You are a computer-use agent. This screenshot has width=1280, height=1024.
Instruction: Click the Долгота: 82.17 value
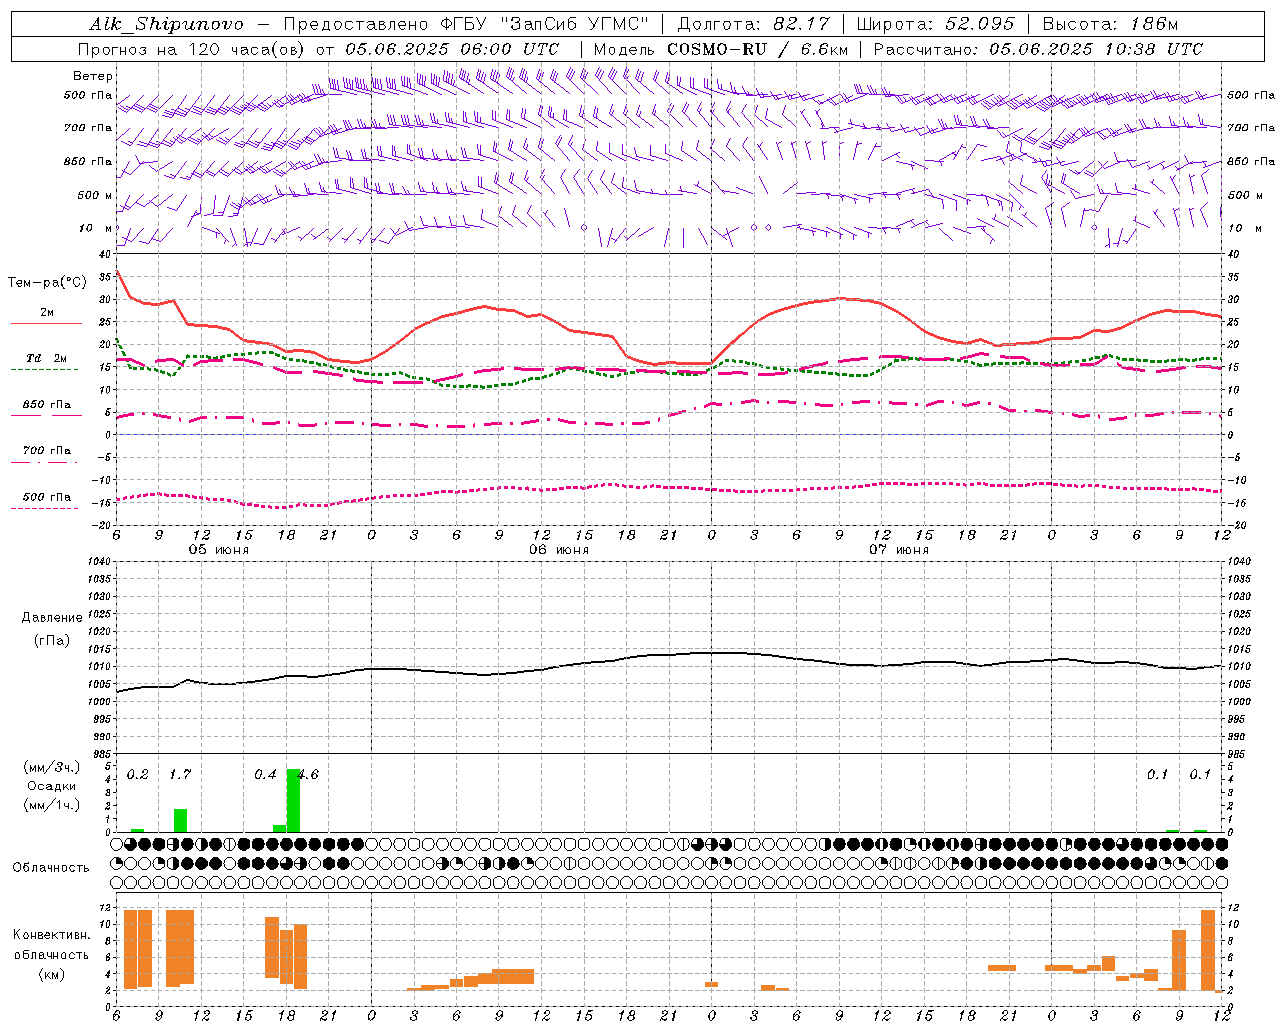pyautogui.click(x=754, y=24)
